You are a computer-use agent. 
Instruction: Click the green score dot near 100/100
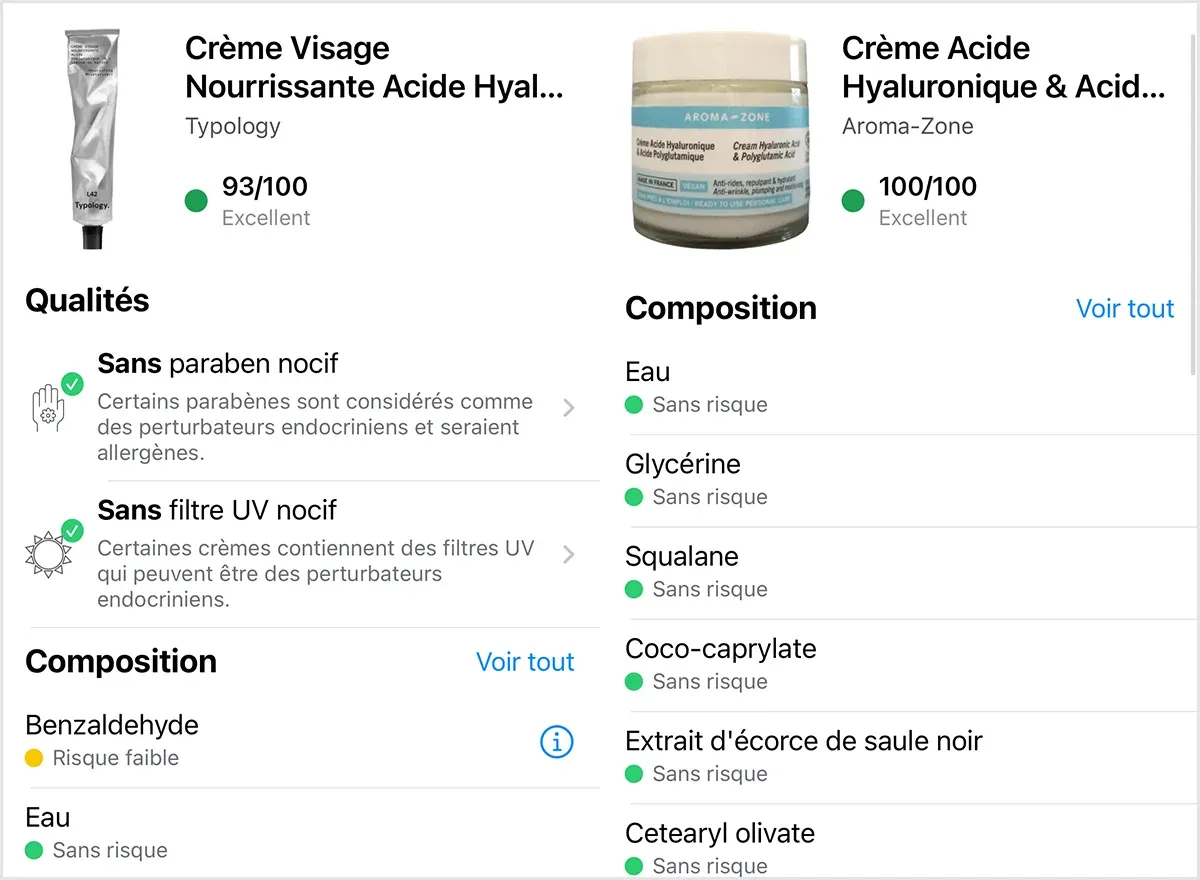tap(853, 200)
